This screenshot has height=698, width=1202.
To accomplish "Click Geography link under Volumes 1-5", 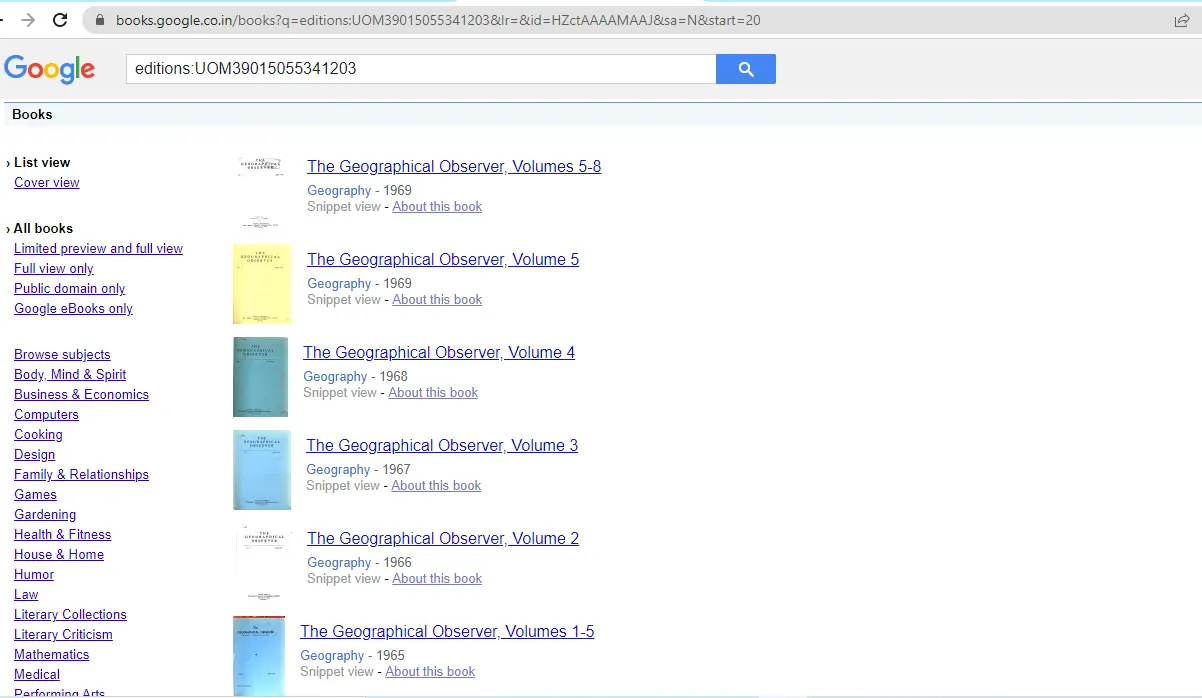I will click(x=332, y=656).
